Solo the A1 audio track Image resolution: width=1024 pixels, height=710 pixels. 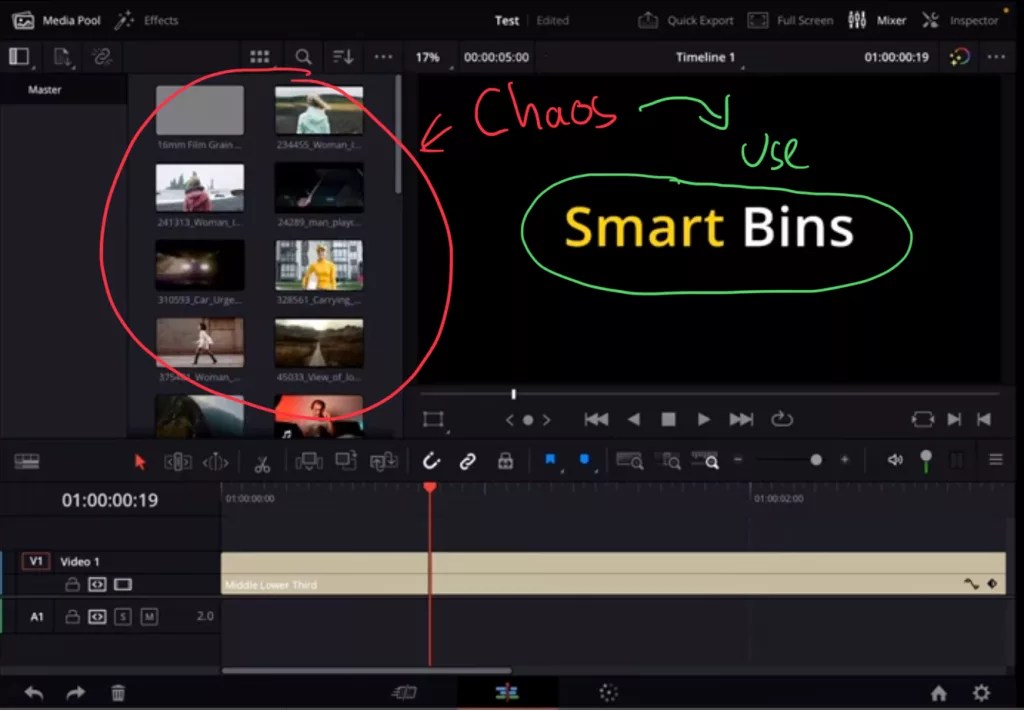tap(122, 617)
